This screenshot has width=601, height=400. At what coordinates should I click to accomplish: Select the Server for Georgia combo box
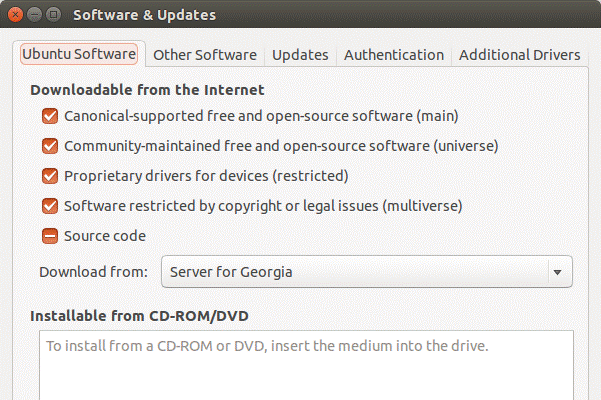[367, 272]
